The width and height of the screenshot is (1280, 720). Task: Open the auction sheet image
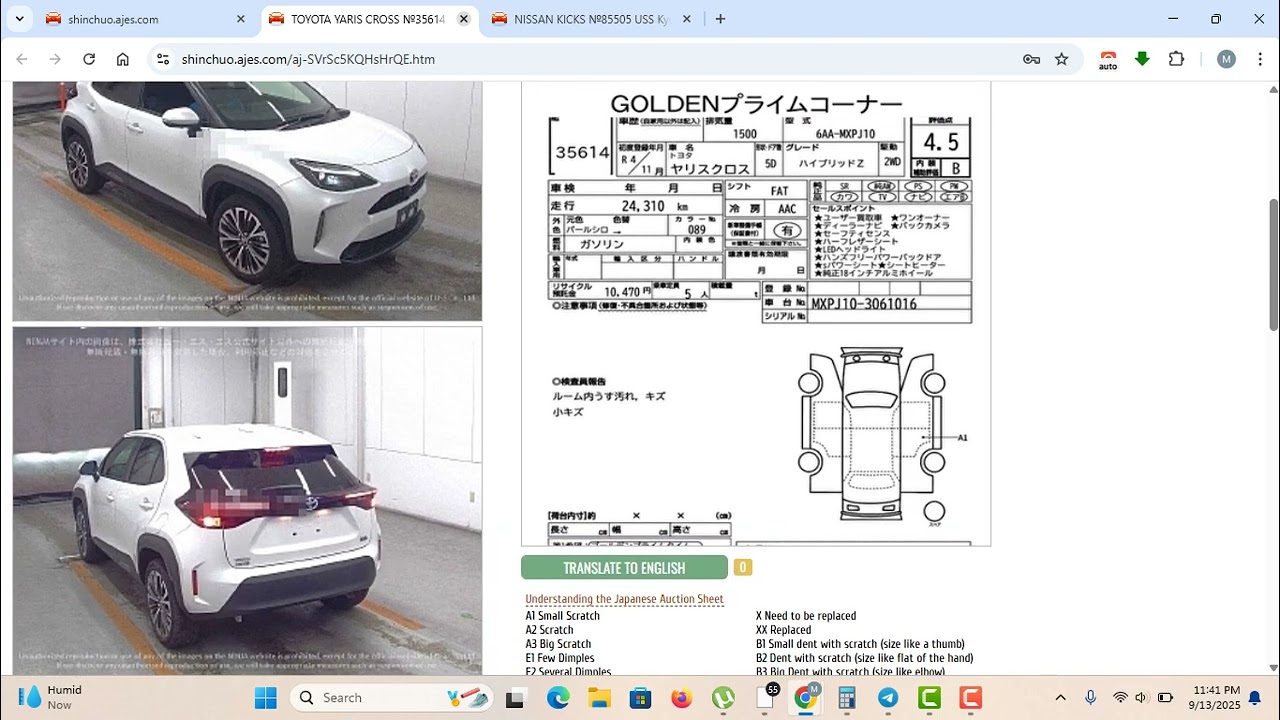pyautogui.click(x=756, y=314)
